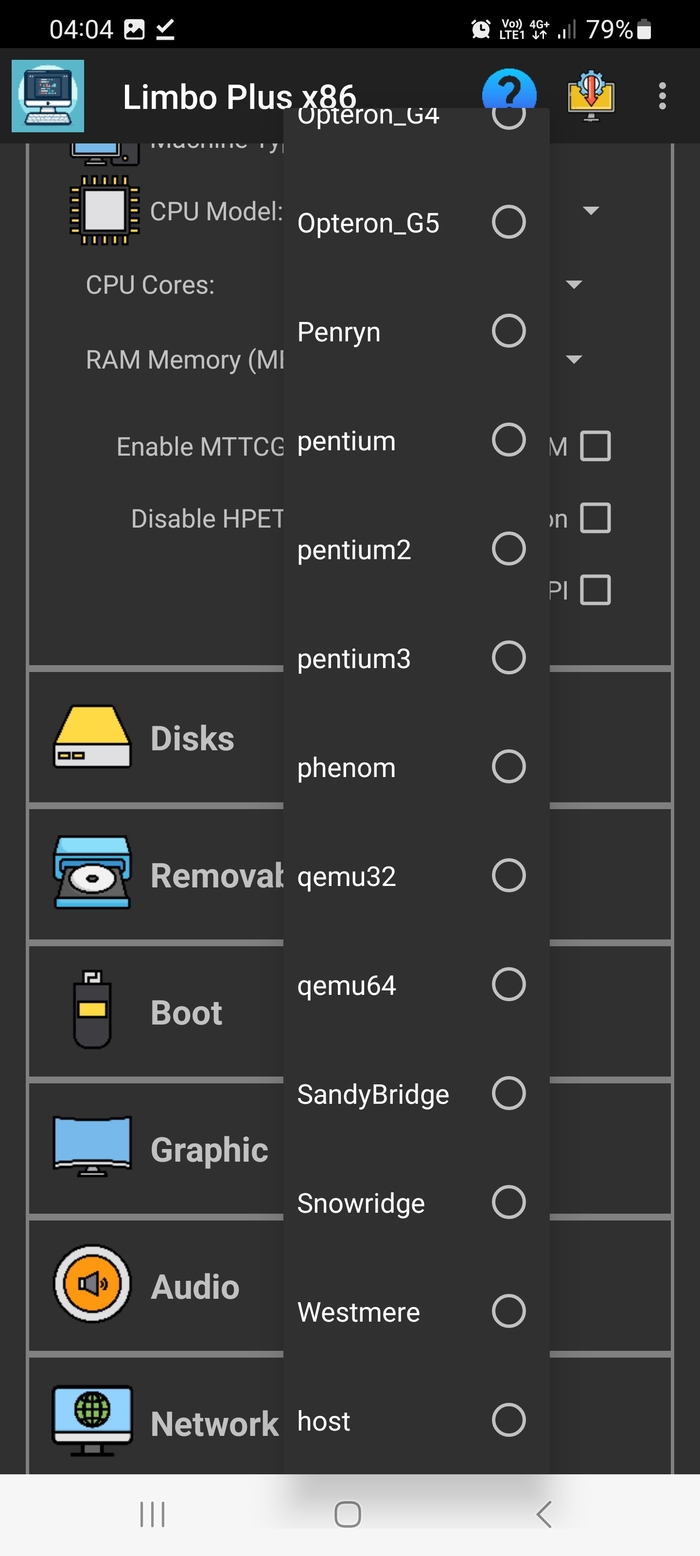Tap the Audio speaker icon
The image size is (700, 1556).
click(x=92, y=1285)
